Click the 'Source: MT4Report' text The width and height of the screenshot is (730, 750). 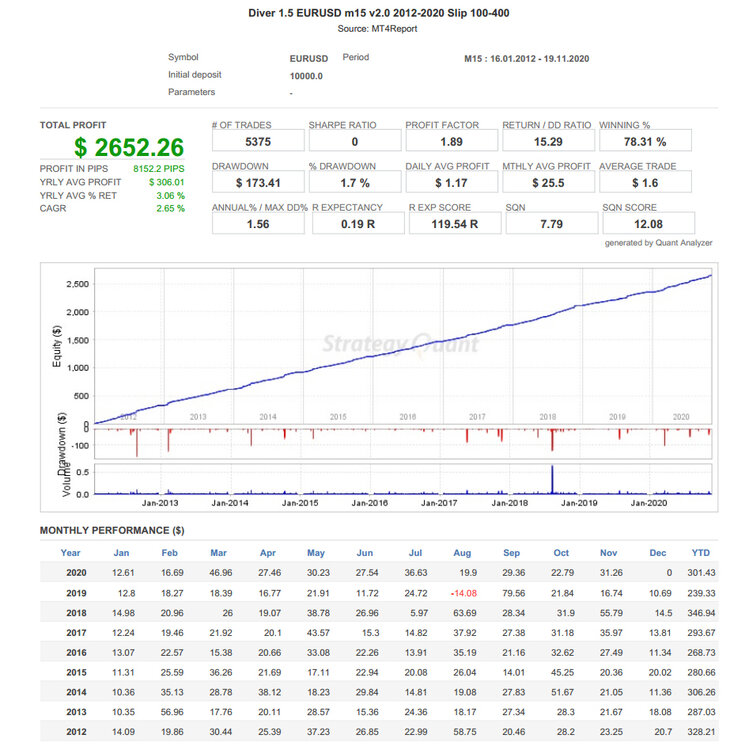[377, 29]
